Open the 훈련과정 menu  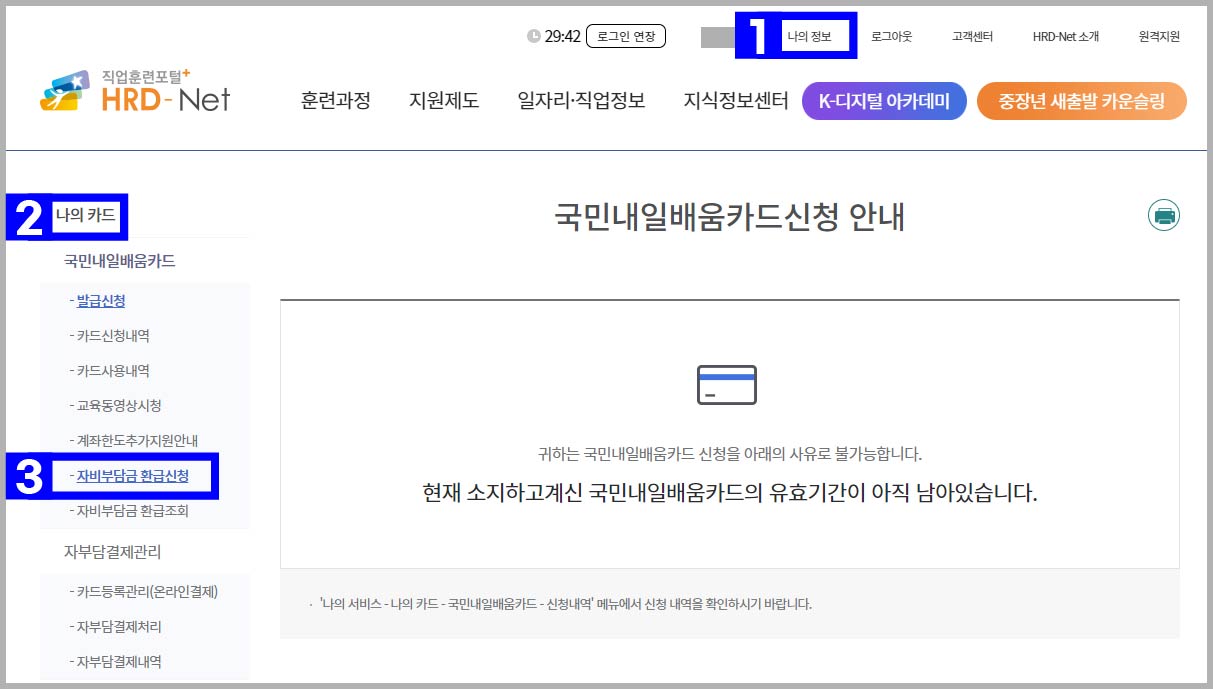pos(335,100)
